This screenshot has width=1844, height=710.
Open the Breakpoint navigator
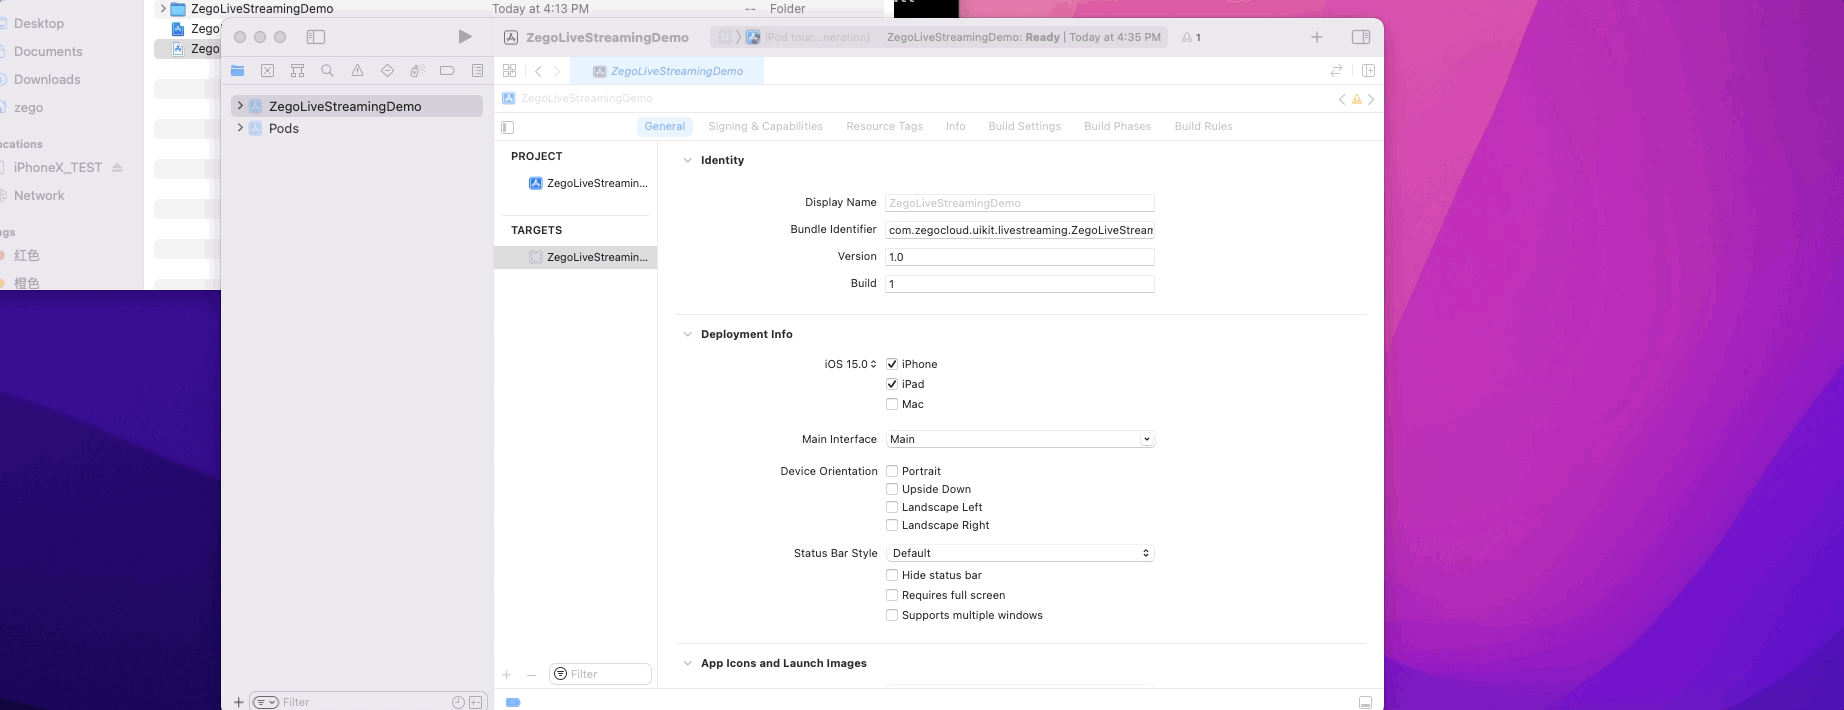click(x=447, y=71)
